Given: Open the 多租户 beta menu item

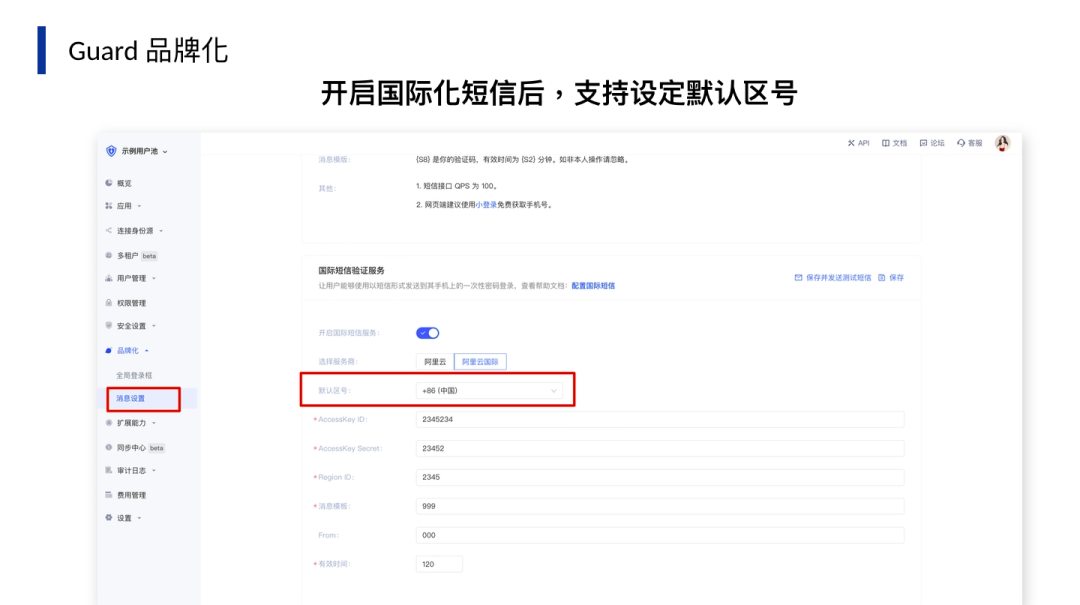Looking at the screenshot, I should pos(136,256).
